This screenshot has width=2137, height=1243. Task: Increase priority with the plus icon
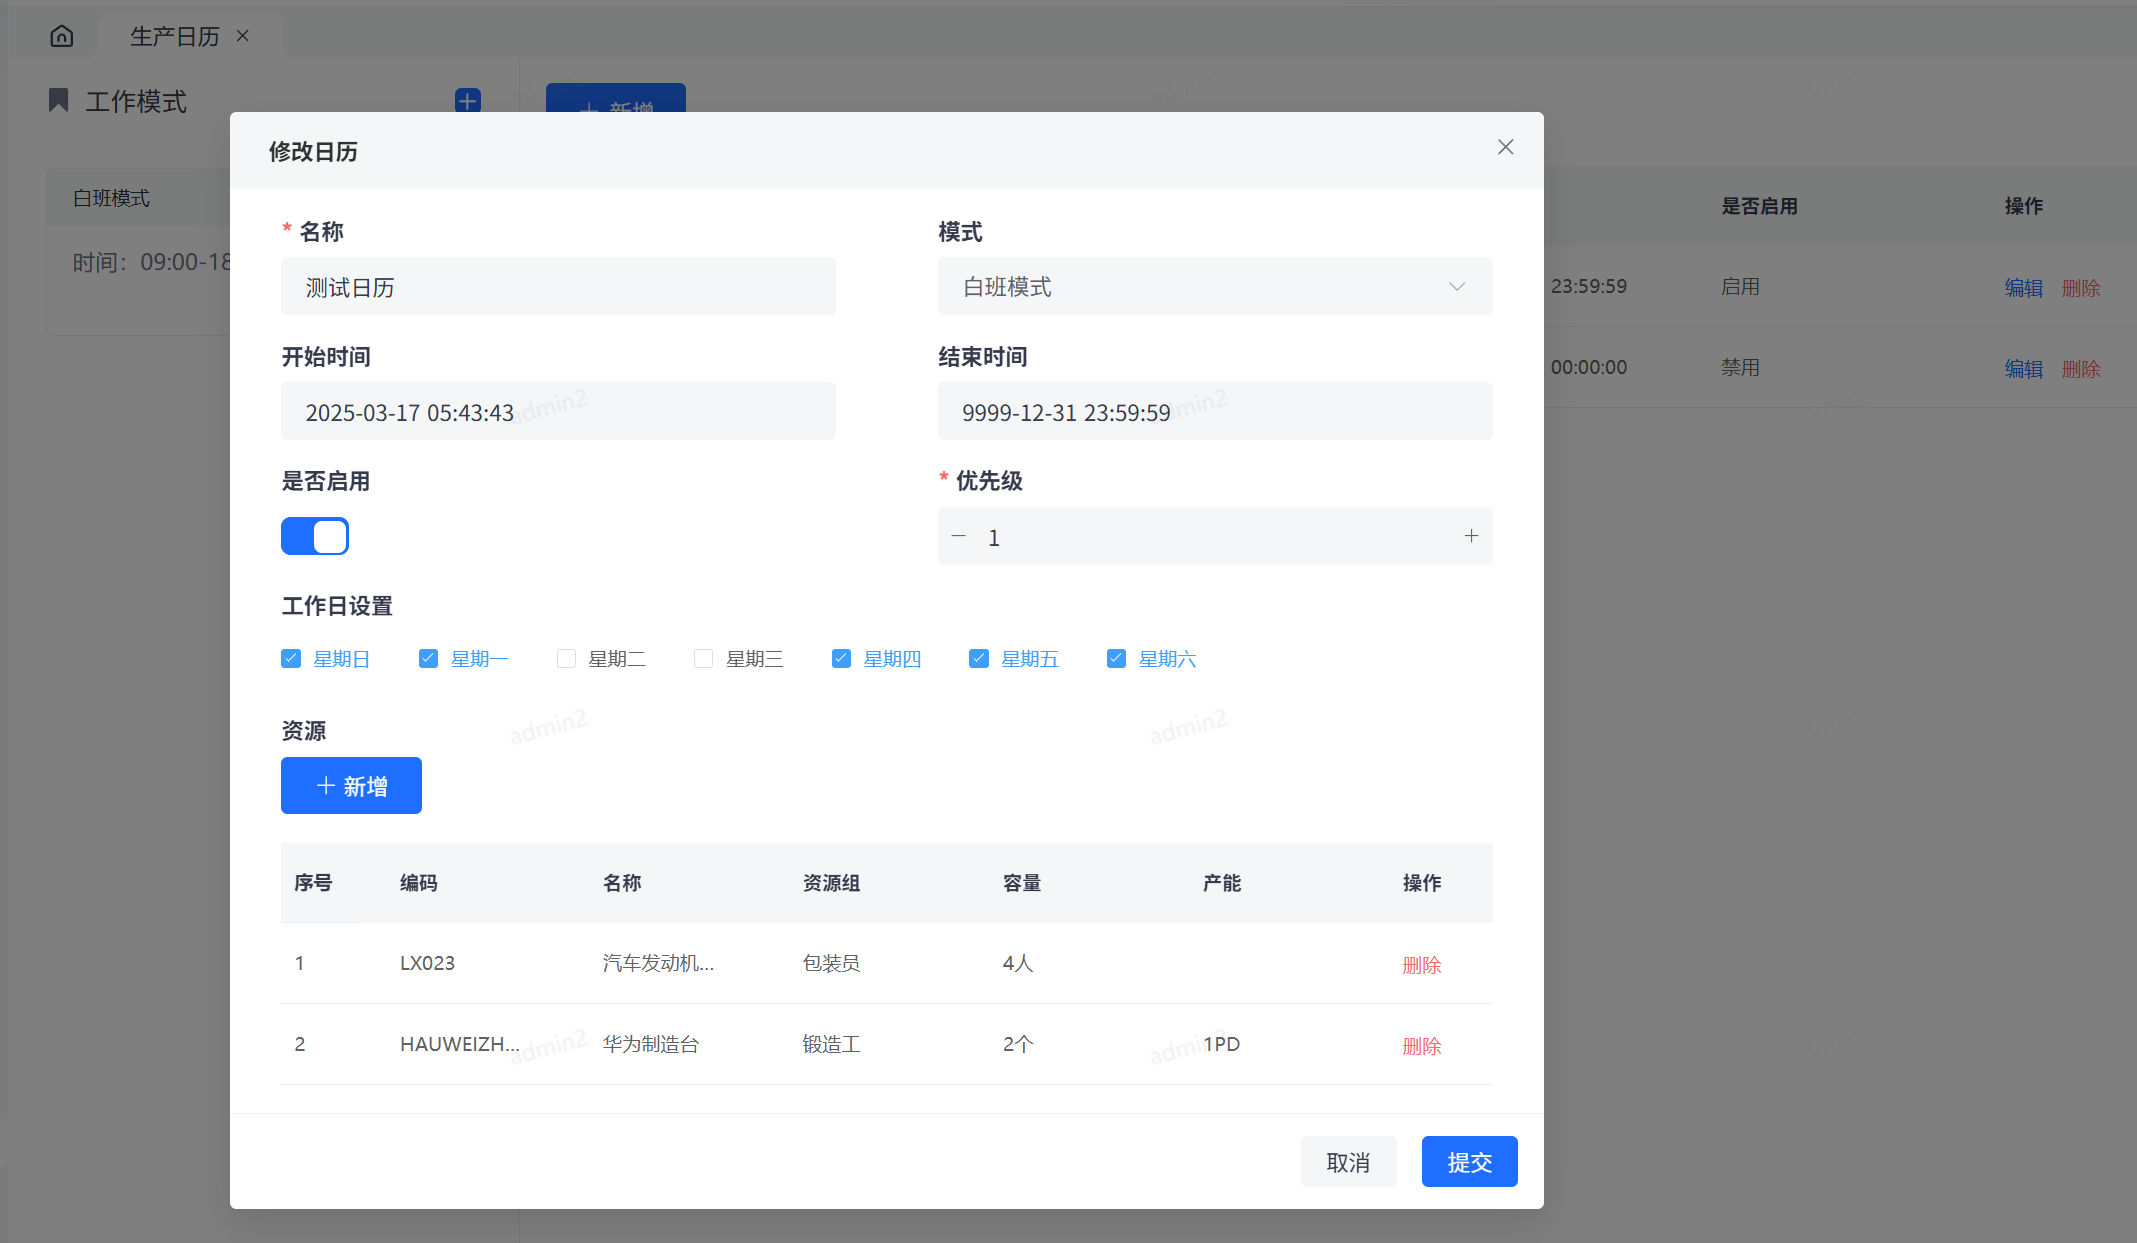coord(1471,536)
